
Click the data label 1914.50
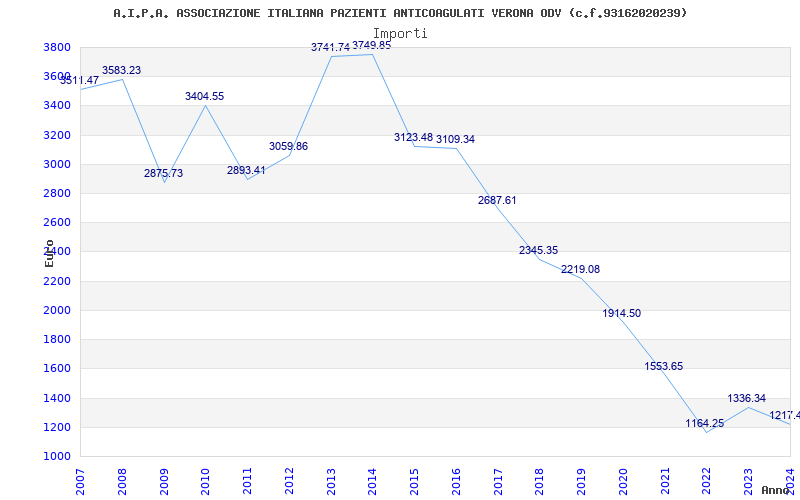[x=621, y=314]
